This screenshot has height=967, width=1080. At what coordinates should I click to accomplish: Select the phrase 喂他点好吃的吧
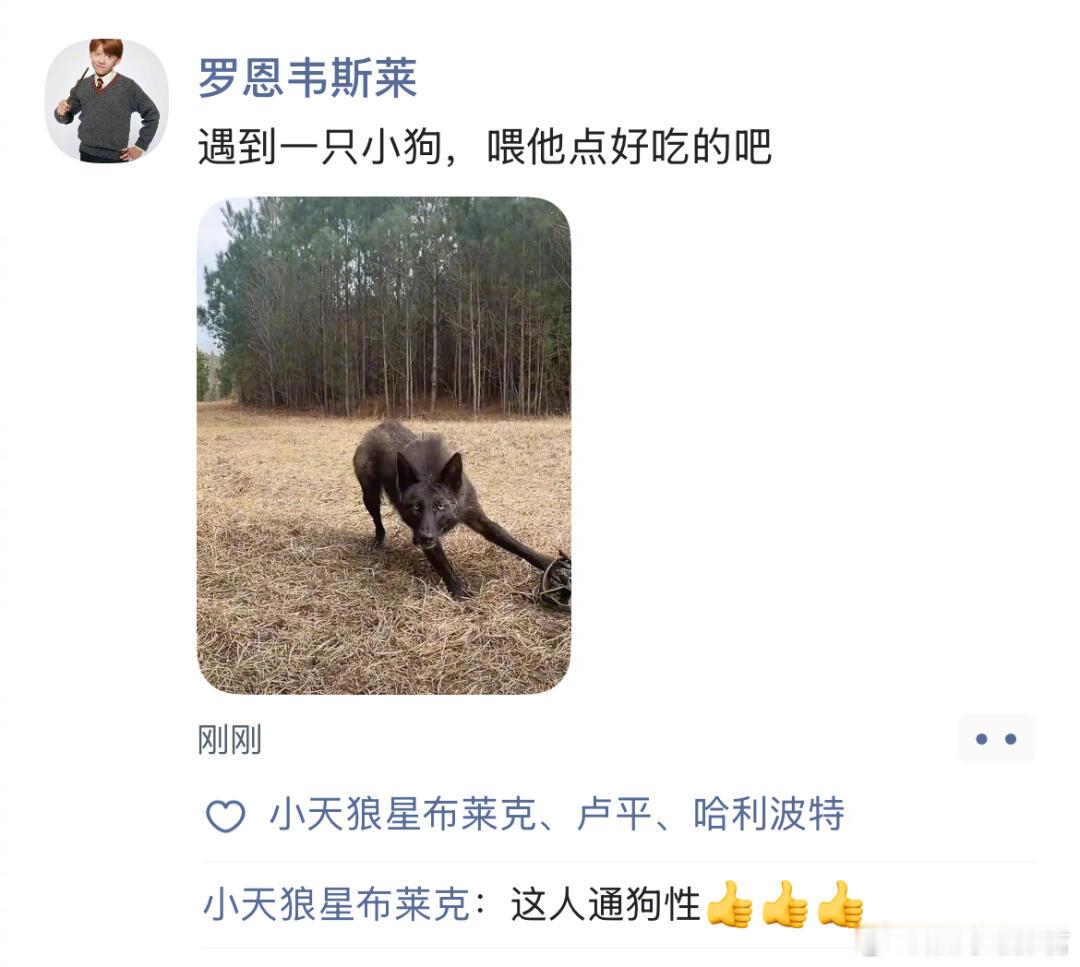point(629,147)
